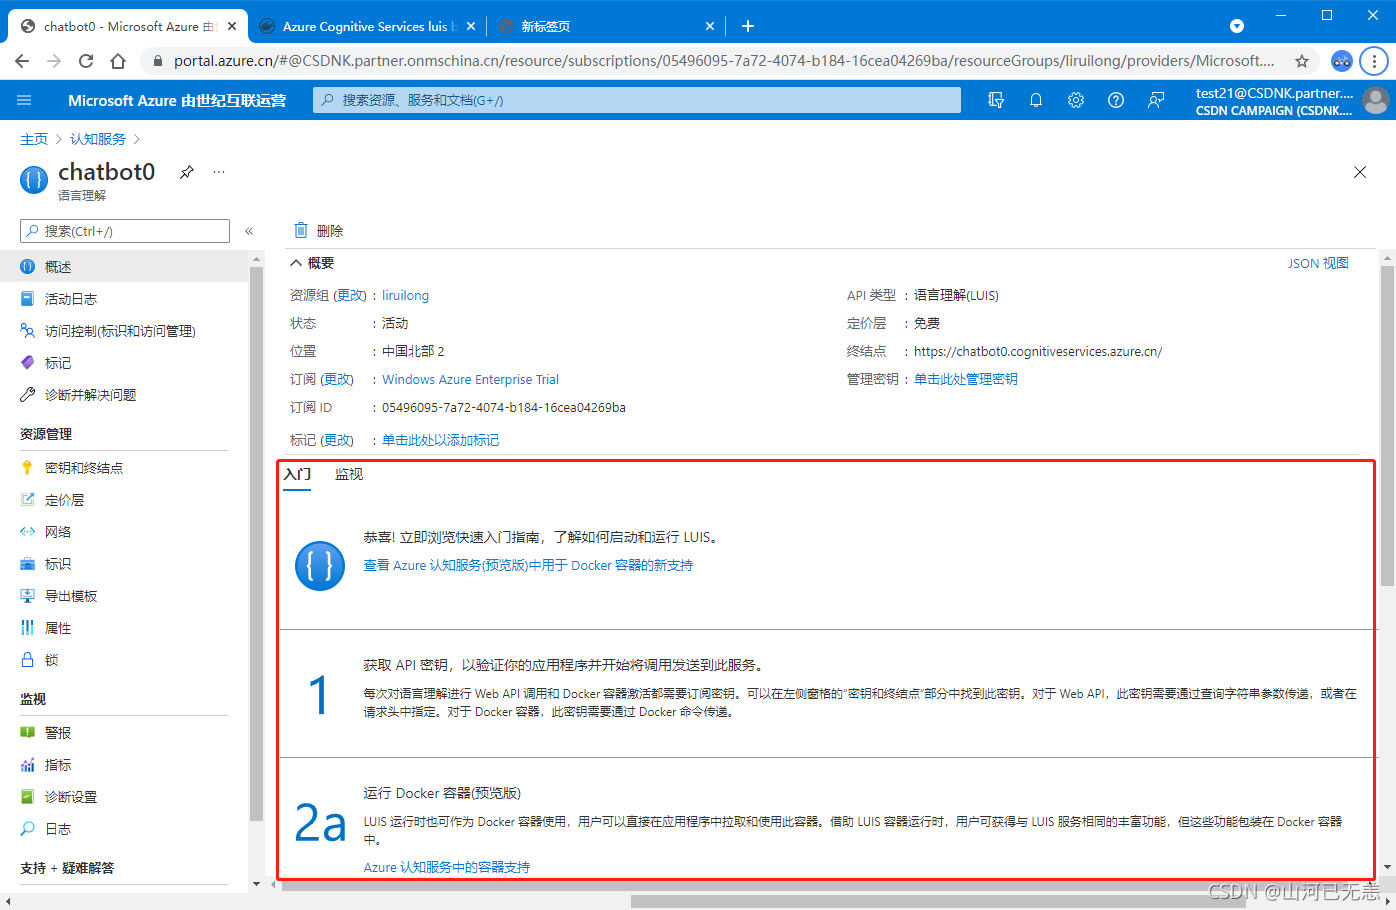The width and height of the screenshot is (1396, 910).
Task: Open the Azure portal hamburger menu
Action: [x=24, y=100]
